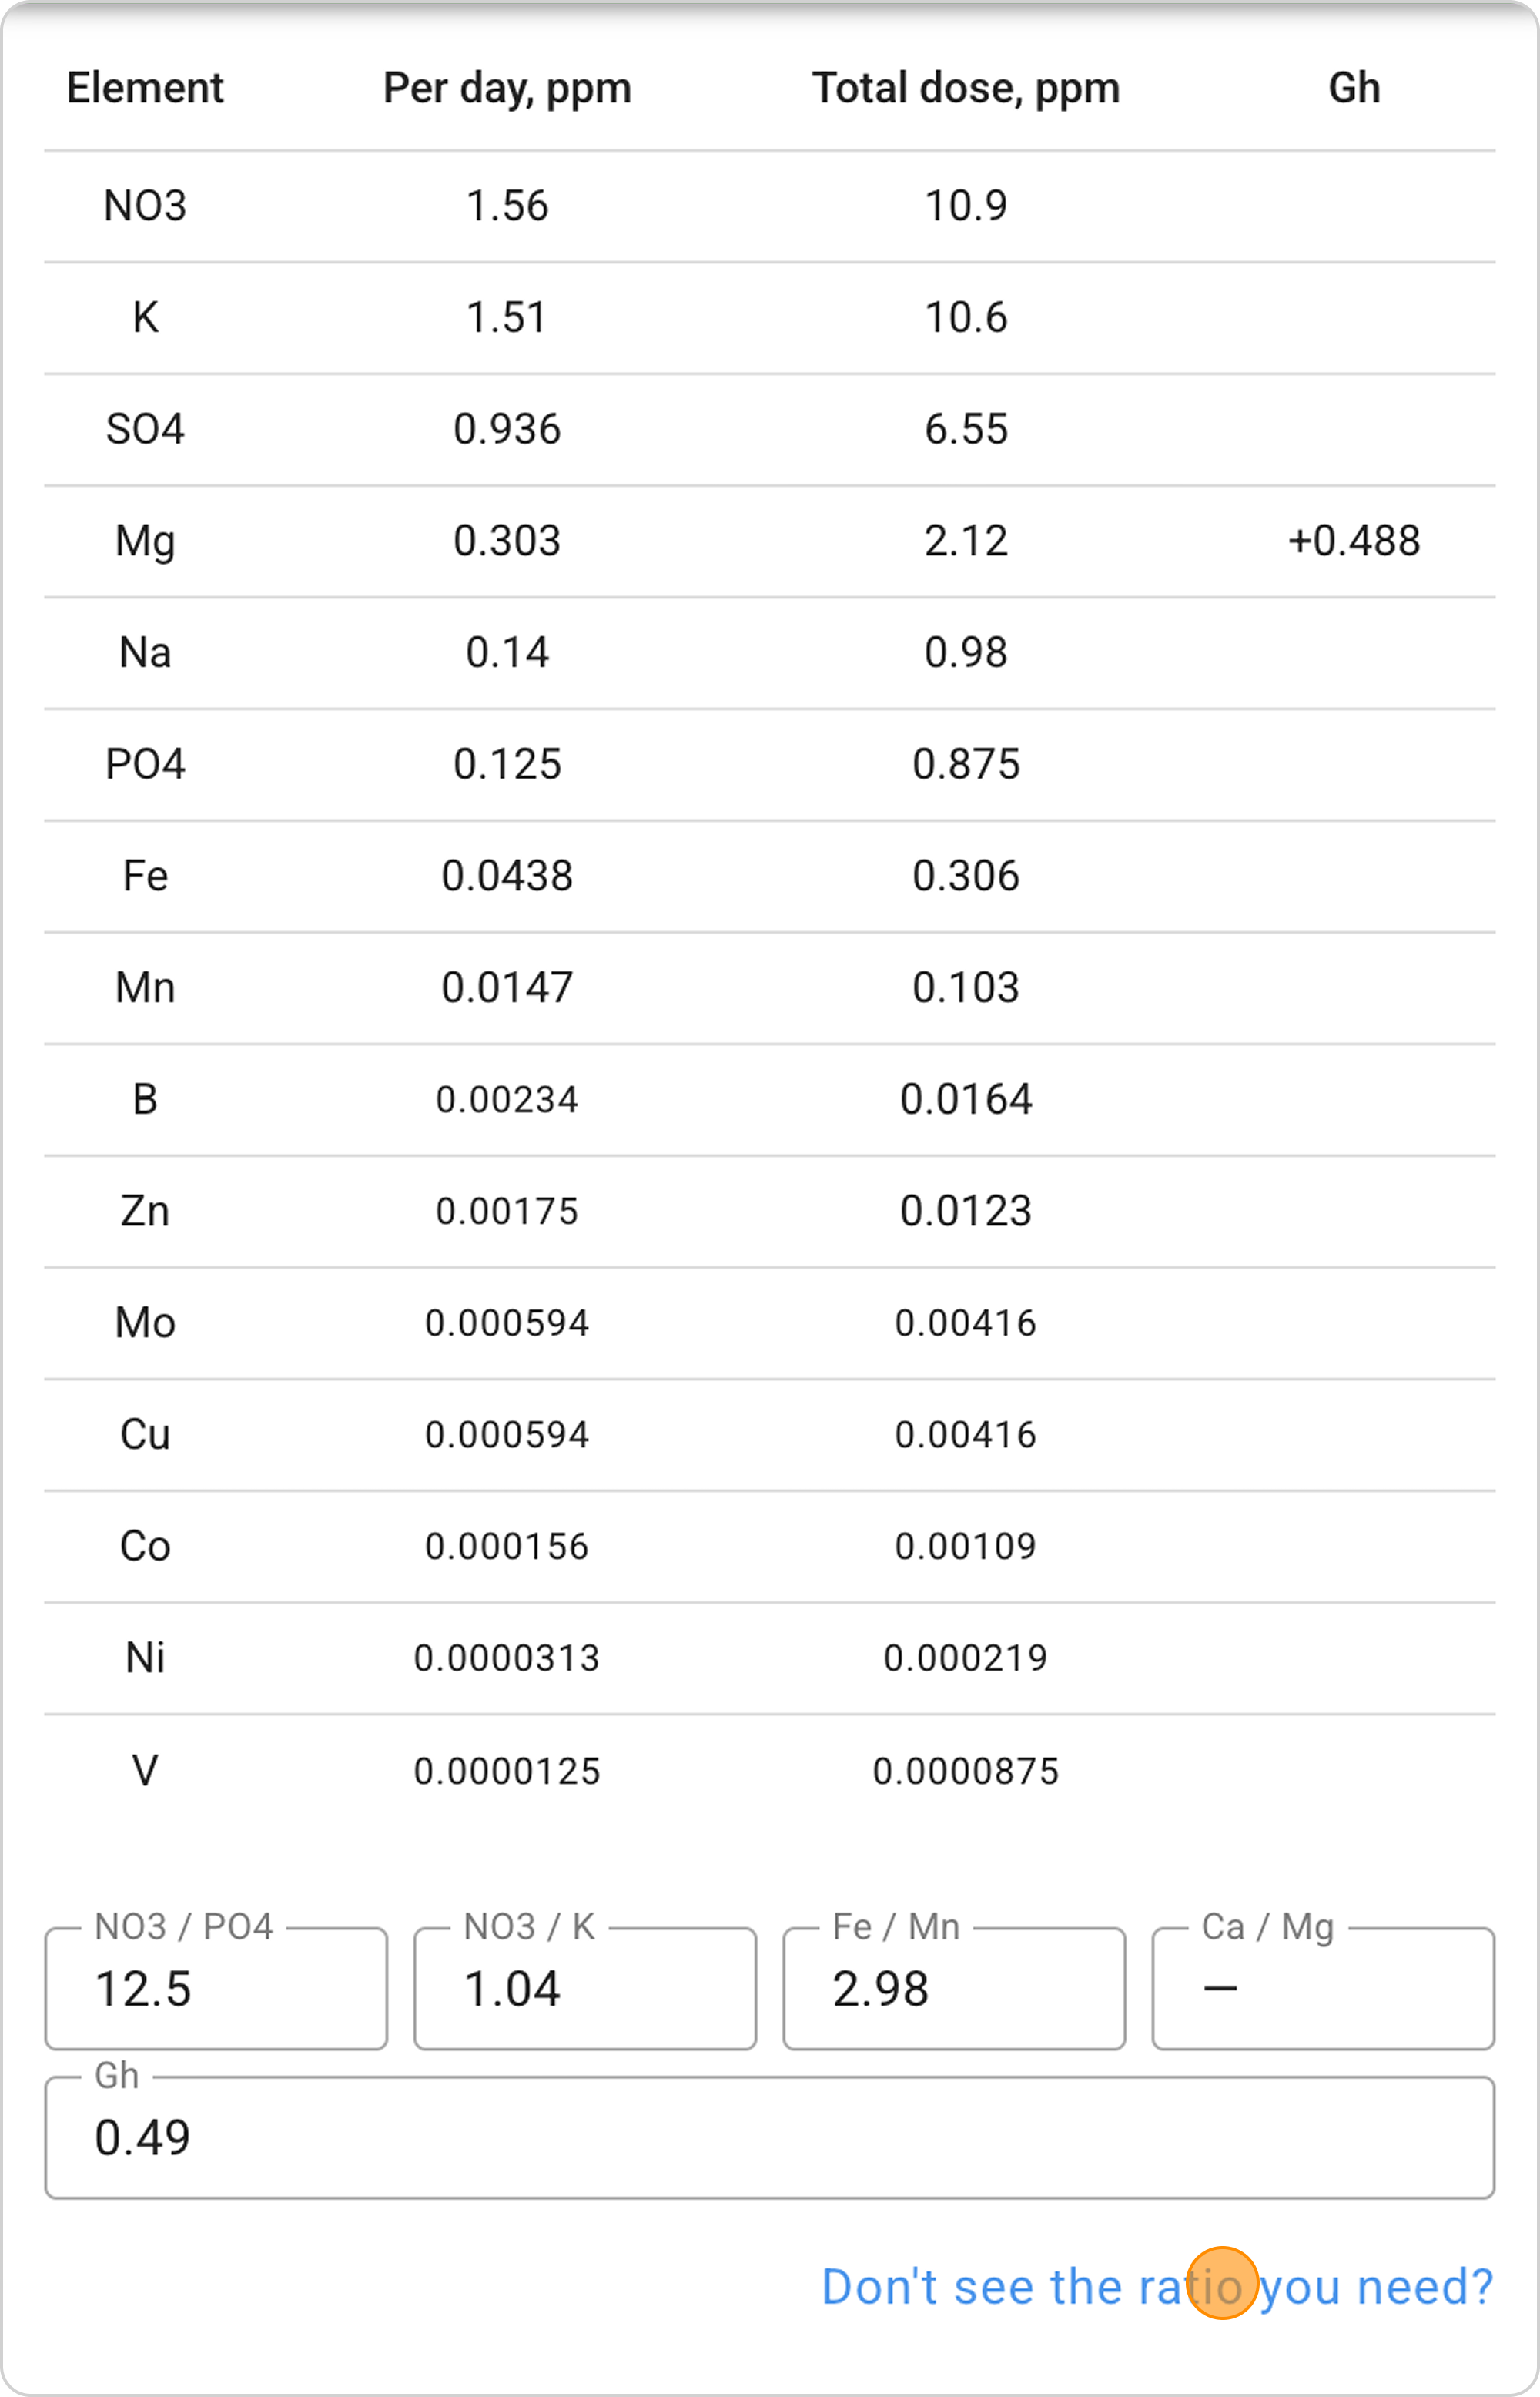Click the NO3 / K ratio field

coord(585,1989)
